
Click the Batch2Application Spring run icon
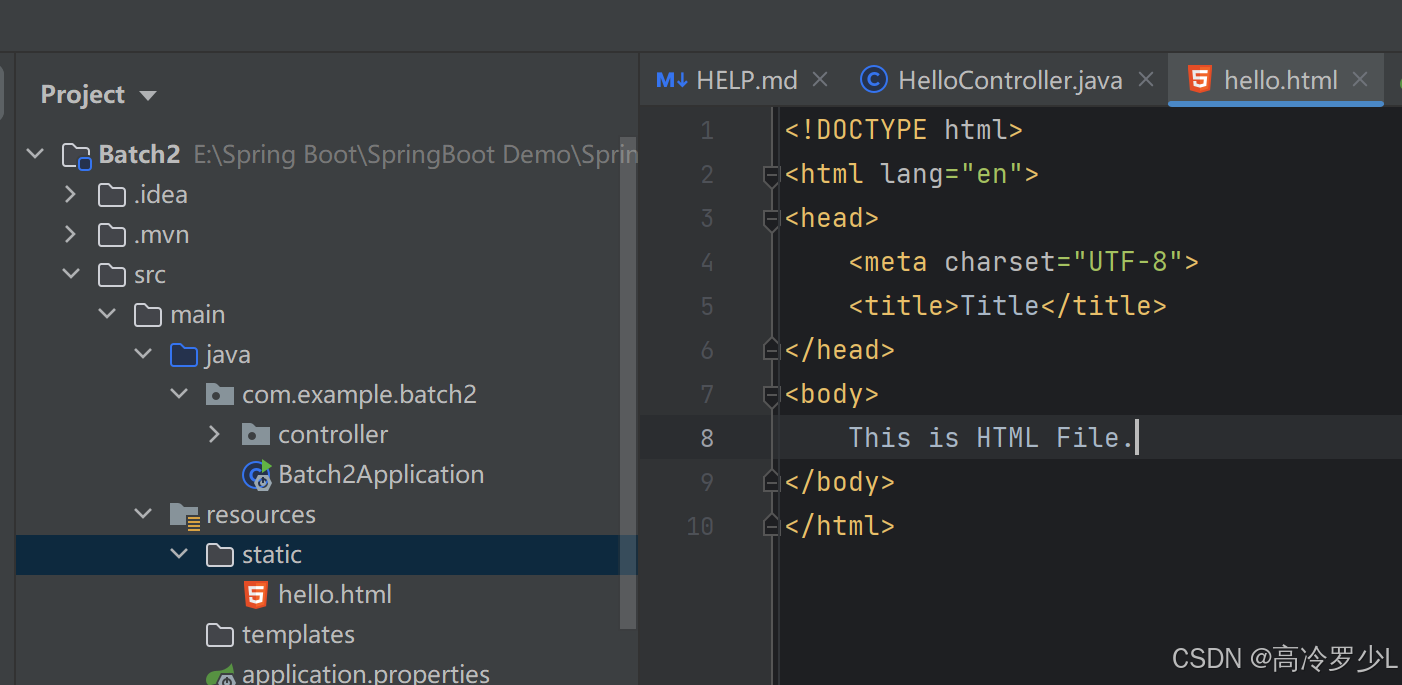tap(257, 475)
